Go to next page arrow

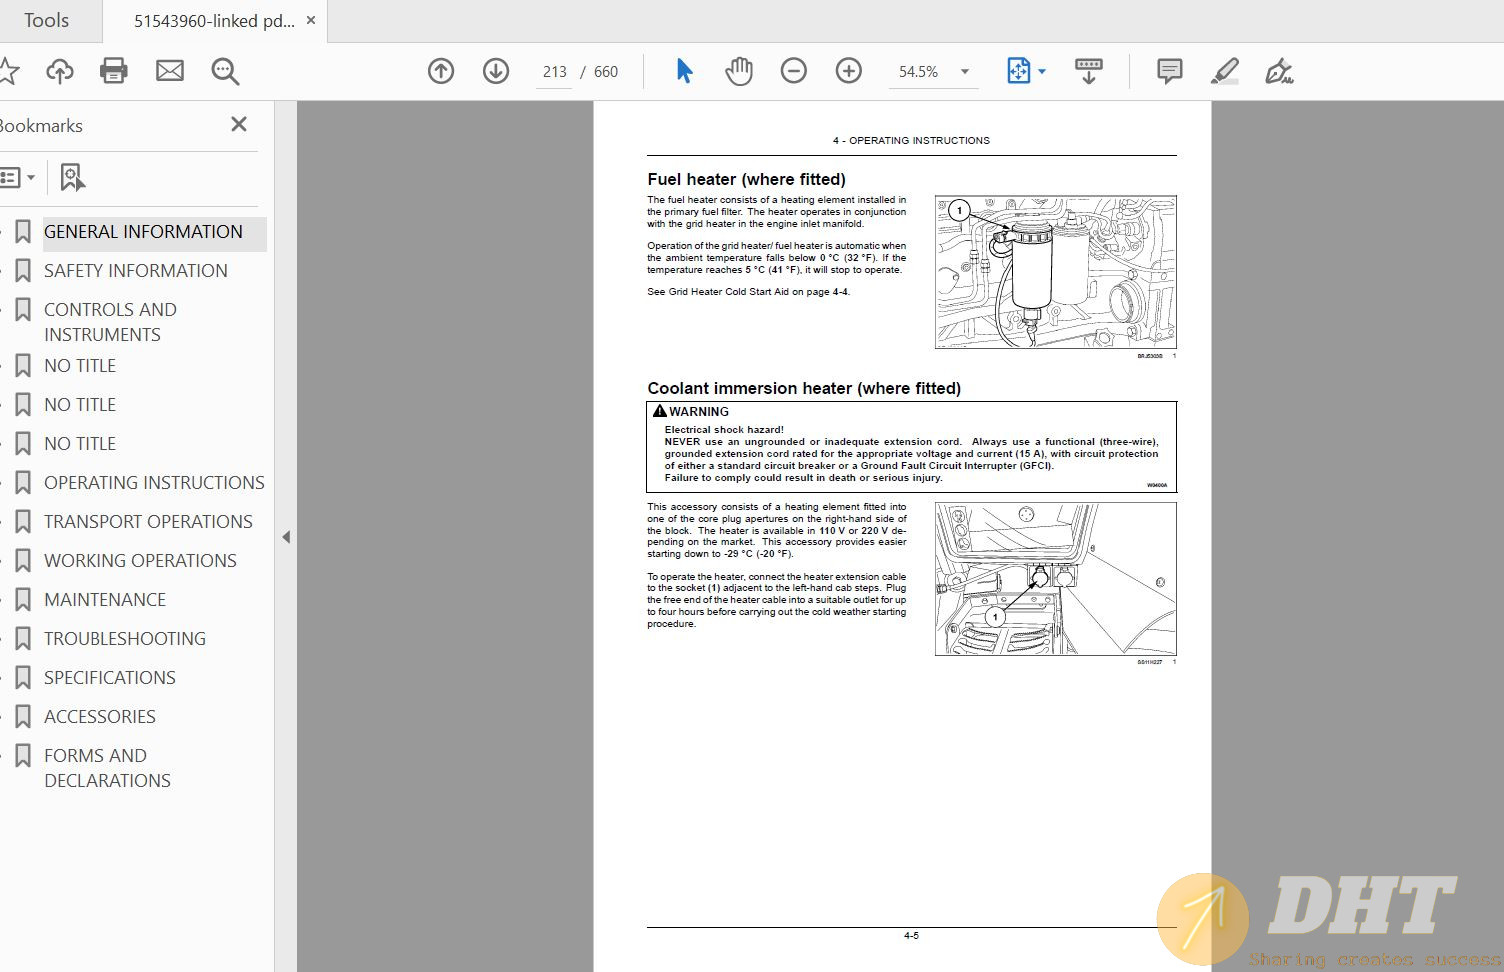pyautogui.click(x=496, y=71)
